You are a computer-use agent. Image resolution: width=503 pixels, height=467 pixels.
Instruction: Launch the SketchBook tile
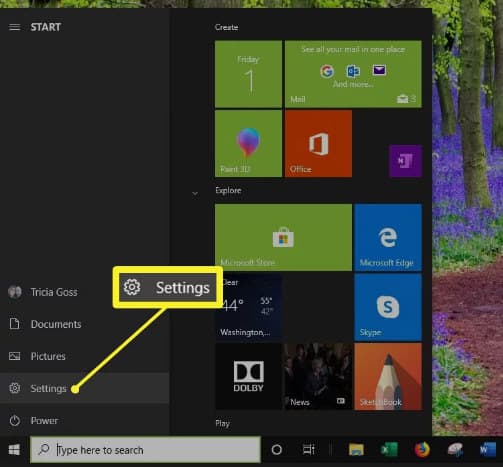tap(388, 377)
